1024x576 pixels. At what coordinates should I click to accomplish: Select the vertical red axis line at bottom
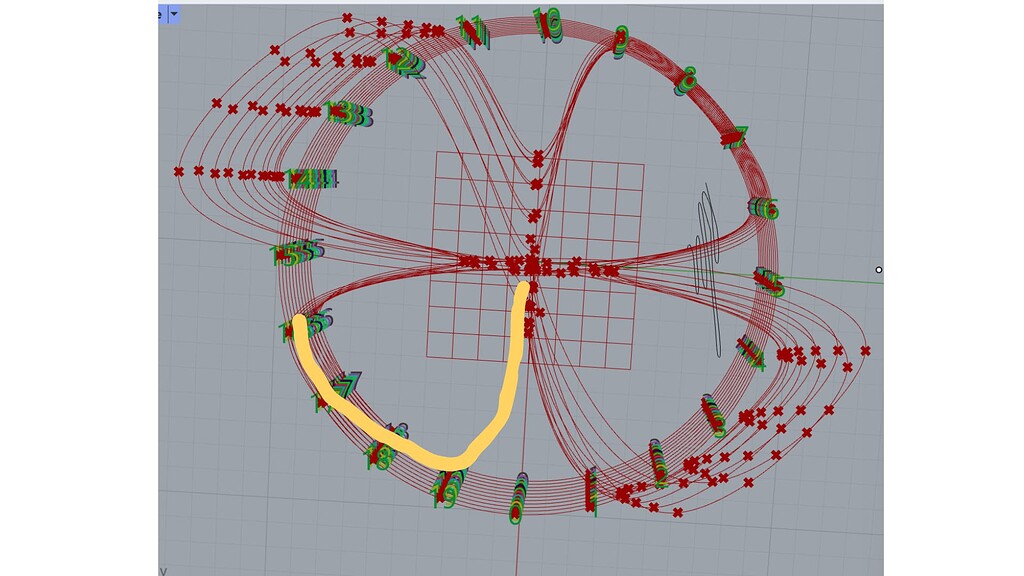[x=516, y=550]
